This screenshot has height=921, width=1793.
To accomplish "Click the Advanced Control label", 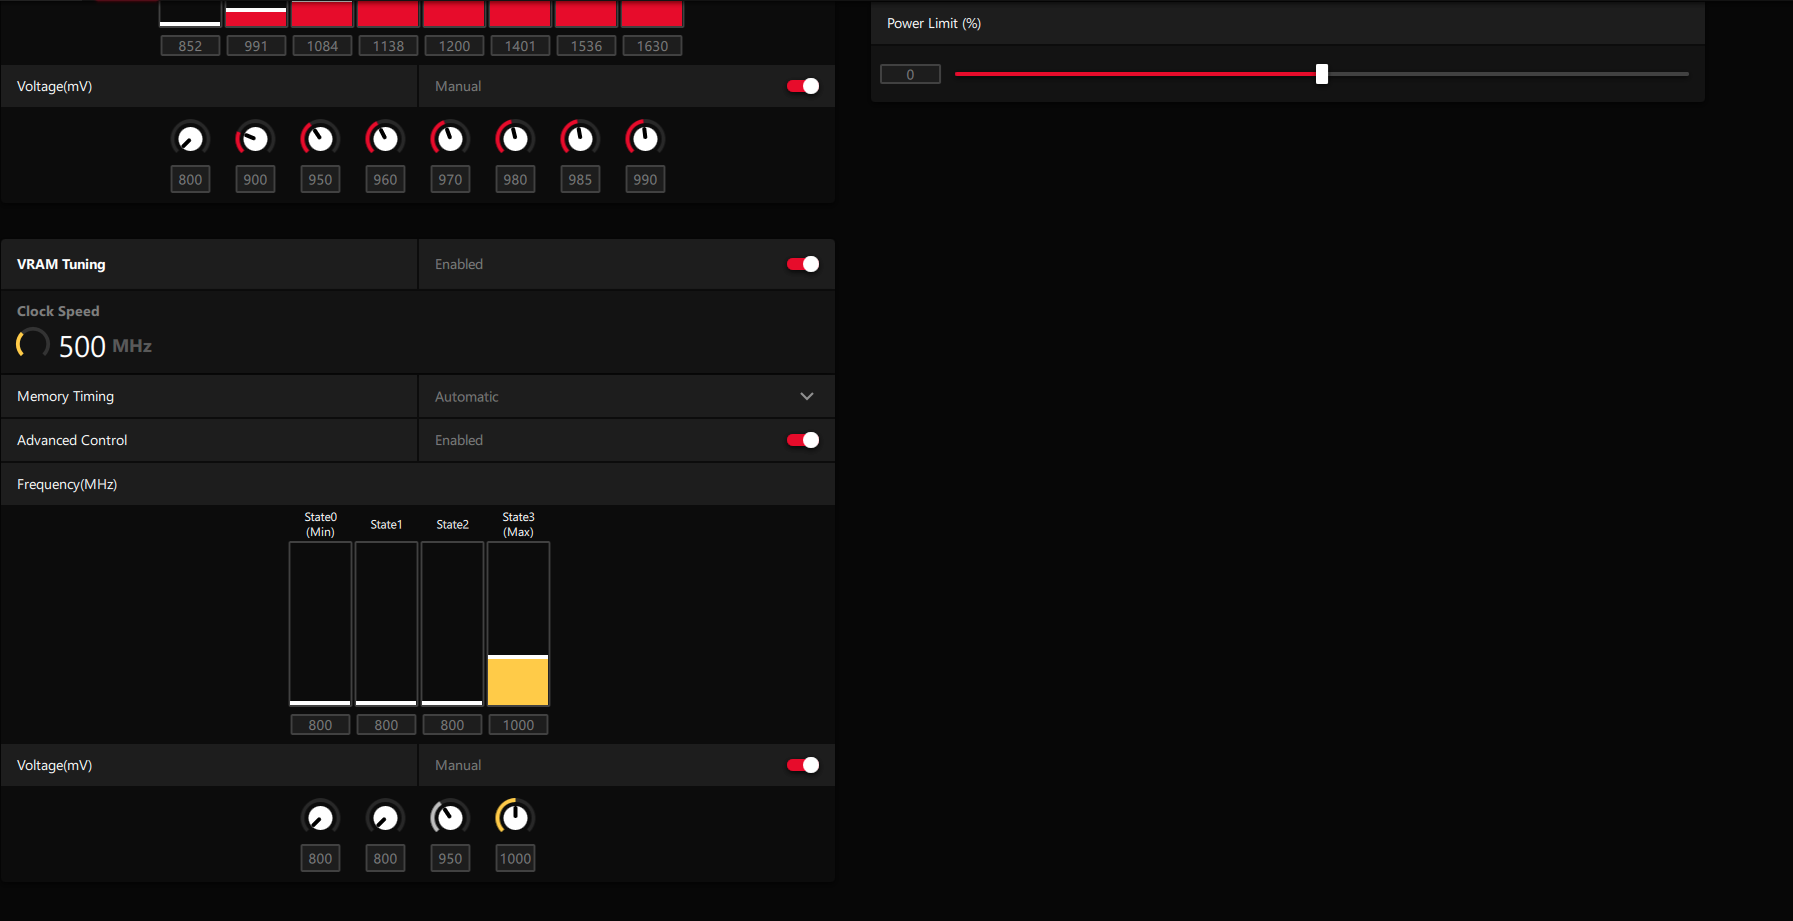I will pos(72,440).
